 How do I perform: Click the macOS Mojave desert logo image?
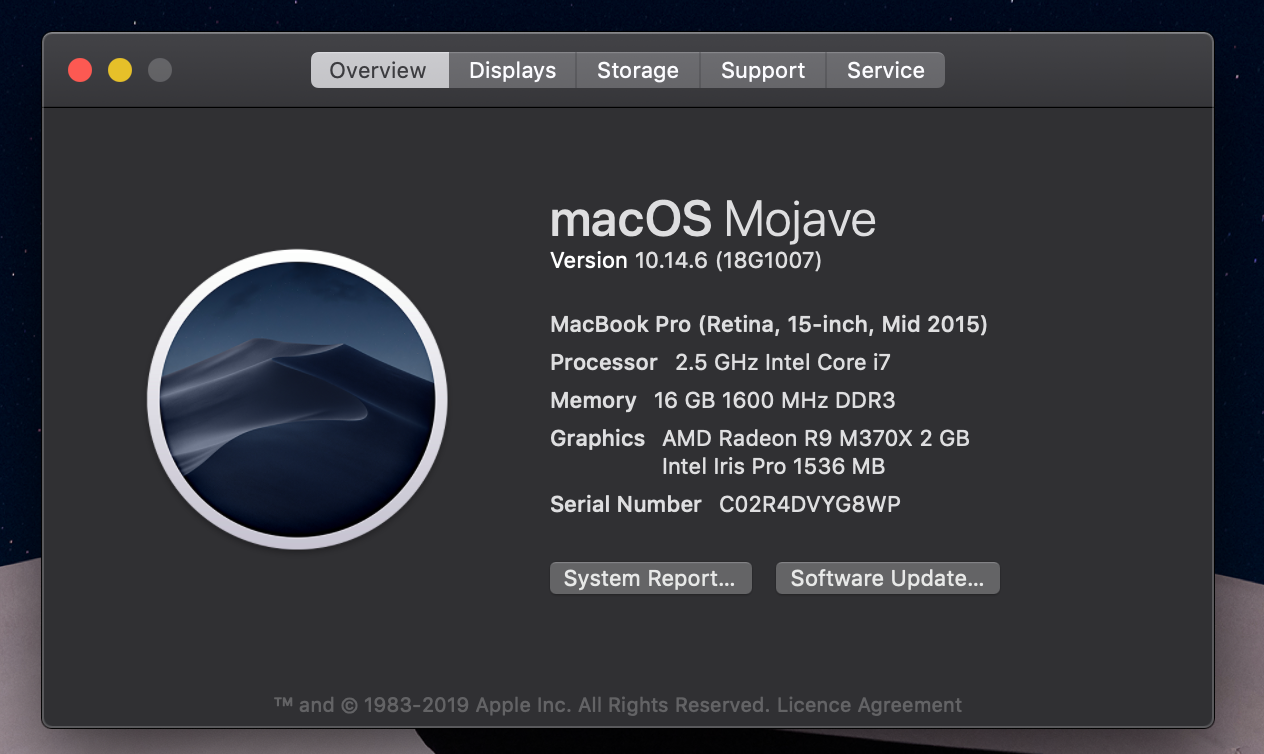pos(297,399)
